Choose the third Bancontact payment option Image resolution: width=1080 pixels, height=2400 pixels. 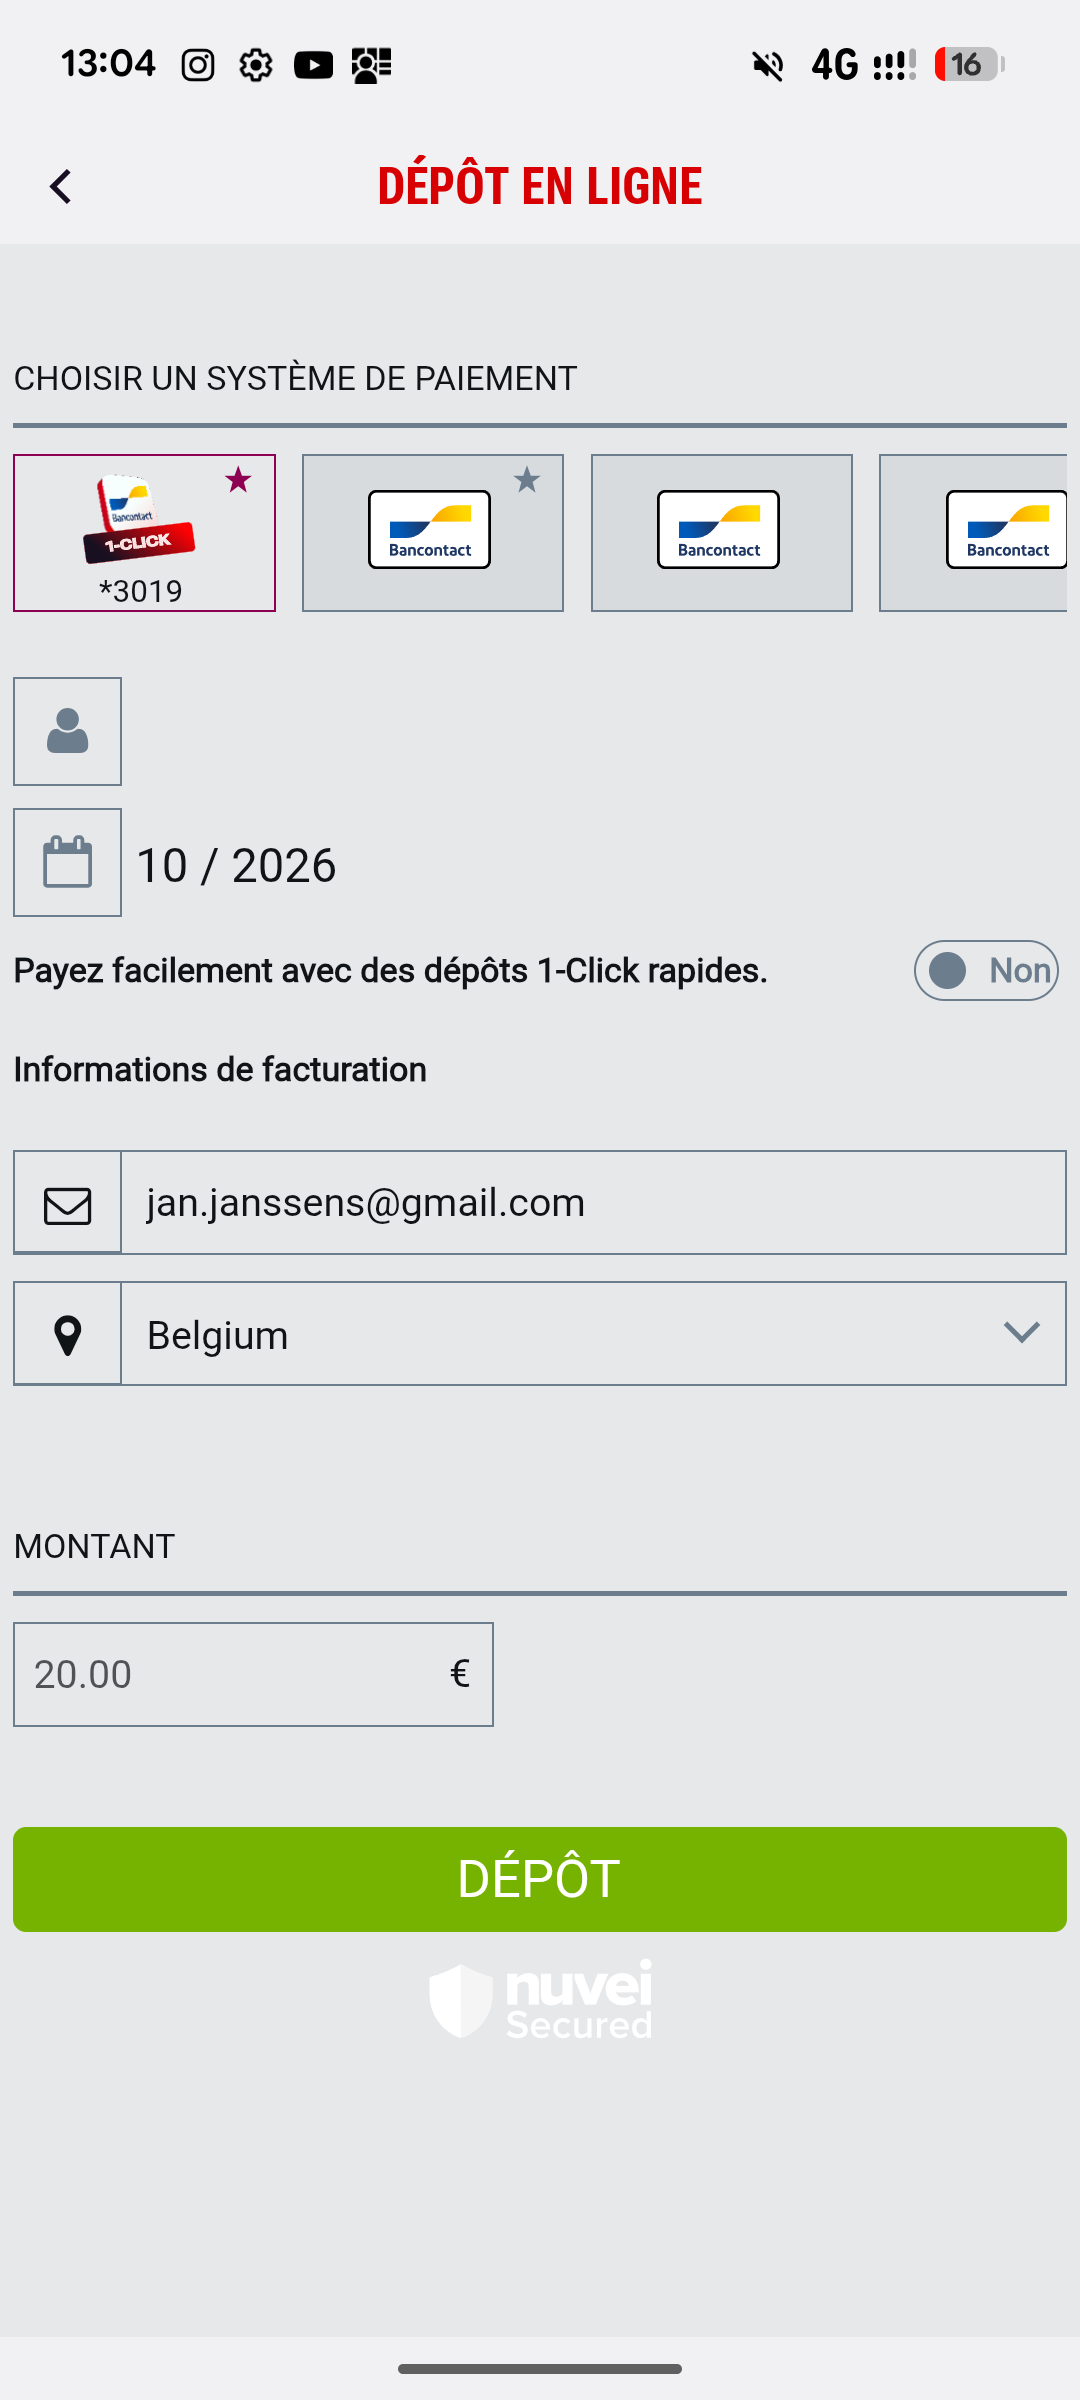[x=721, y=533]
